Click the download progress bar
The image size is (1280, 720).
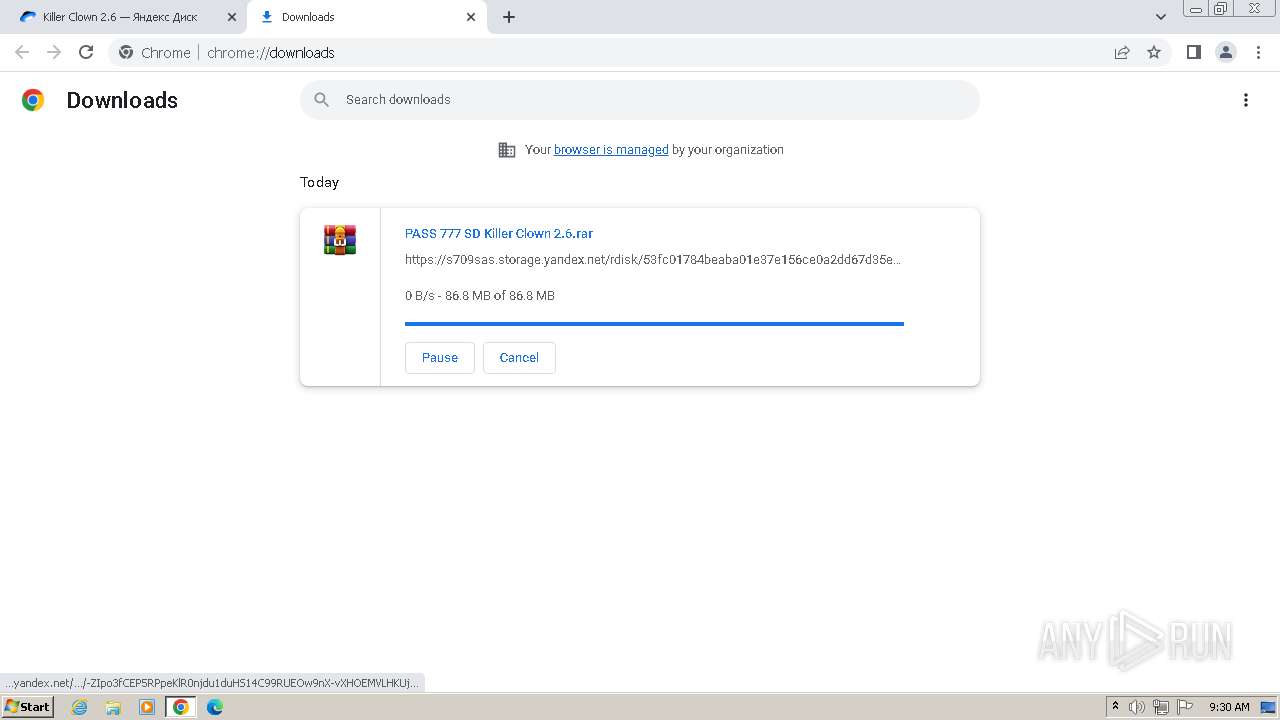click(654, 324)
